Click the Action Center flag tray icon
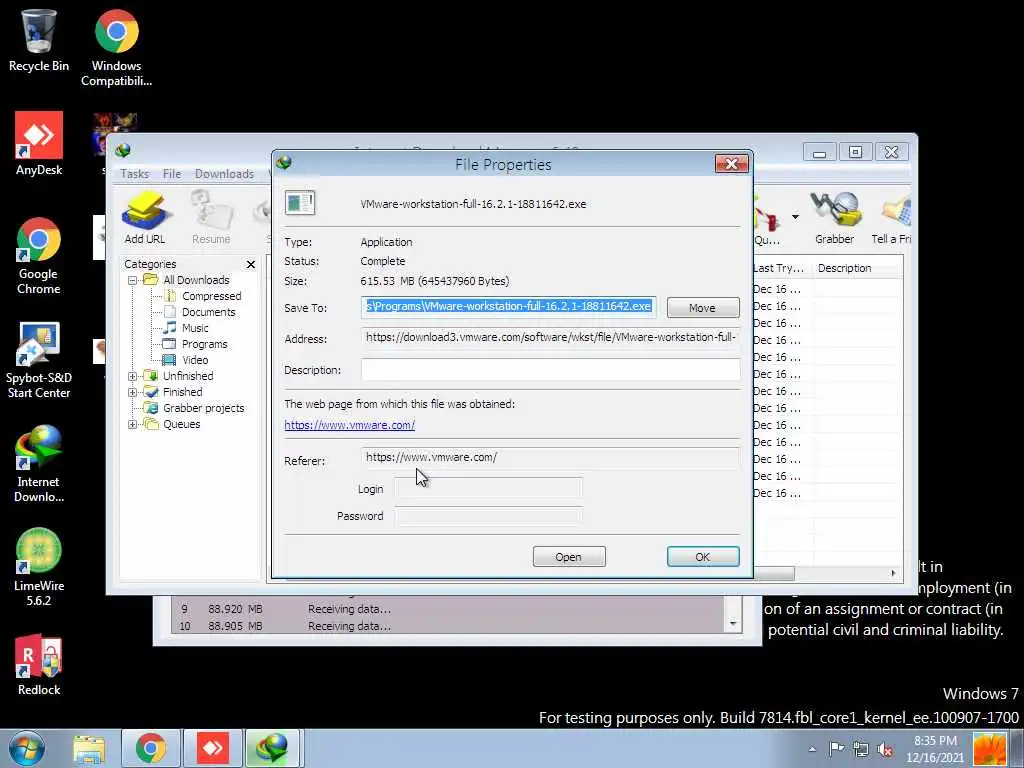This screenshot has height=768, width=1024. pos(837,749)
